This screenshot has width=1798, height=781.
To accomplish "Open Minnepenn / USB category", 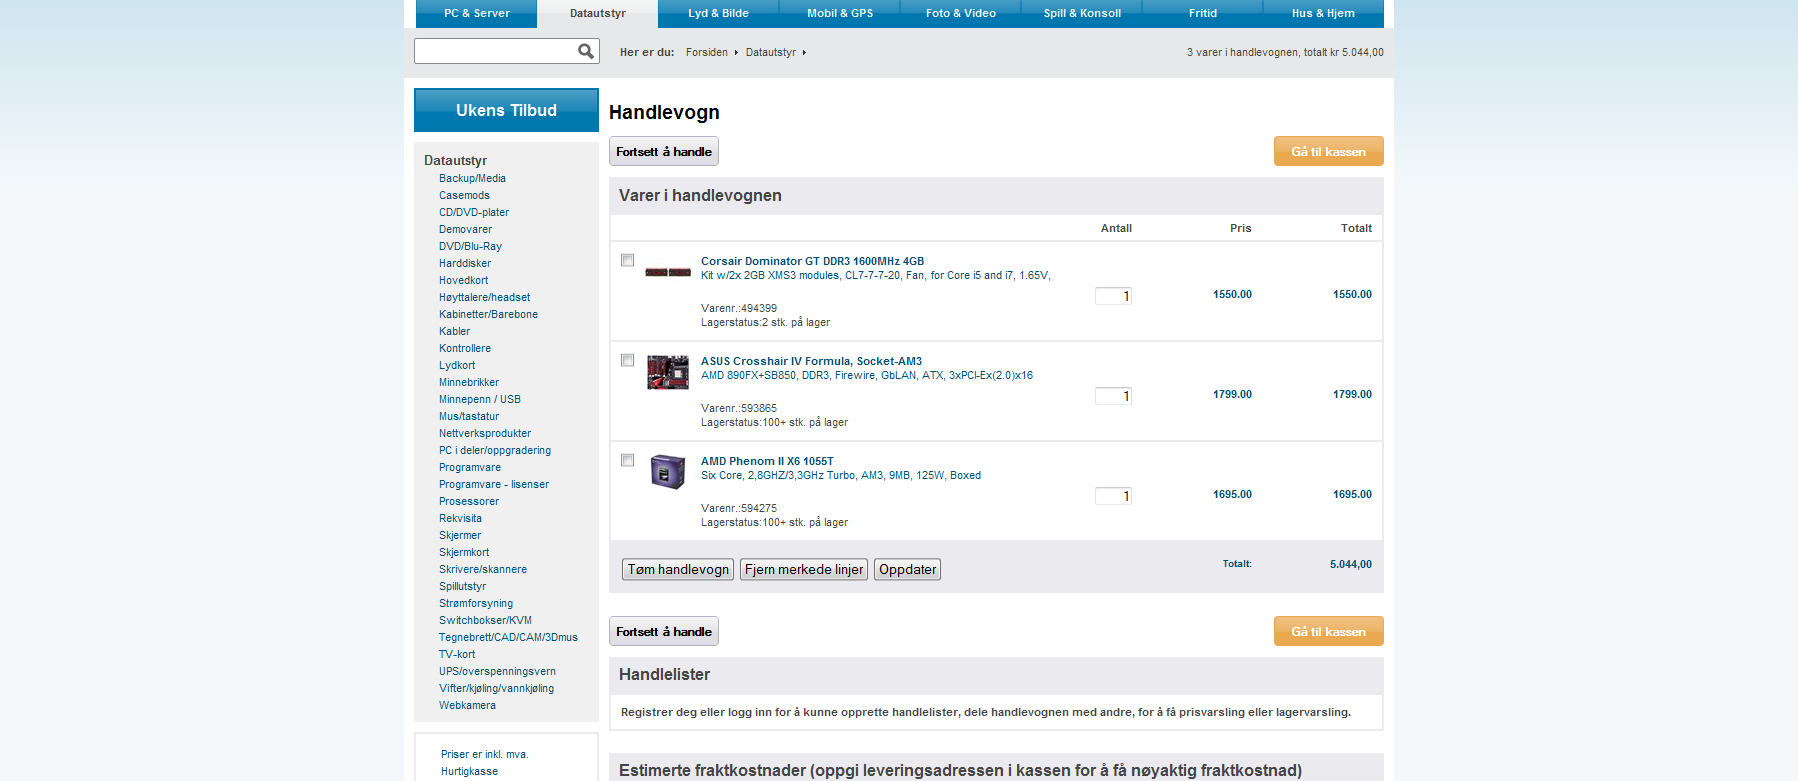I will pos(480,399).
